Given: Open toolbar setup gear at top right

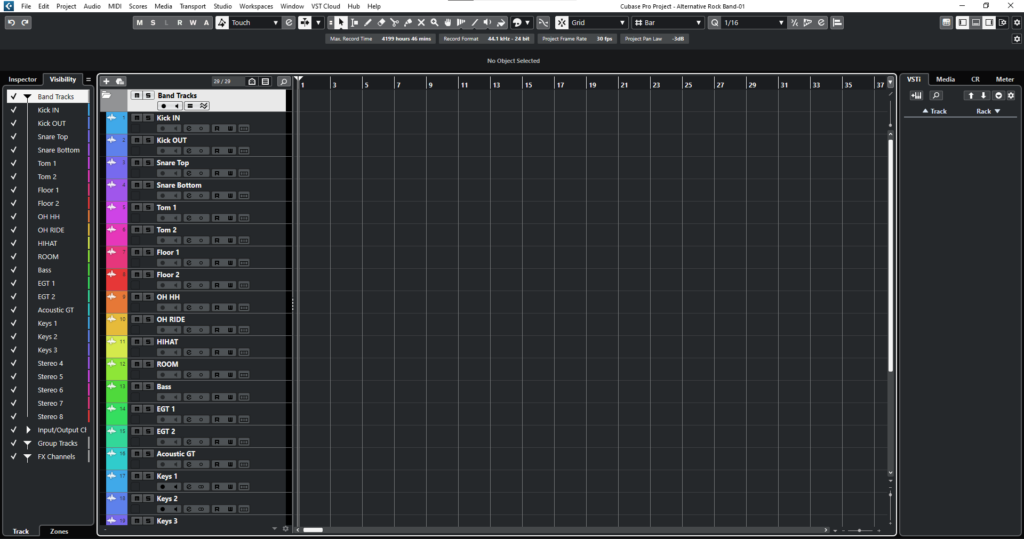Looking at the screenshot, I should pos(1017,23).
